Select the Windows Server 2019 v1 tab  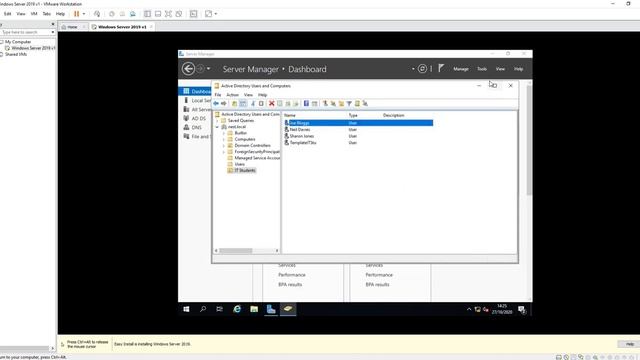[122, 27]
